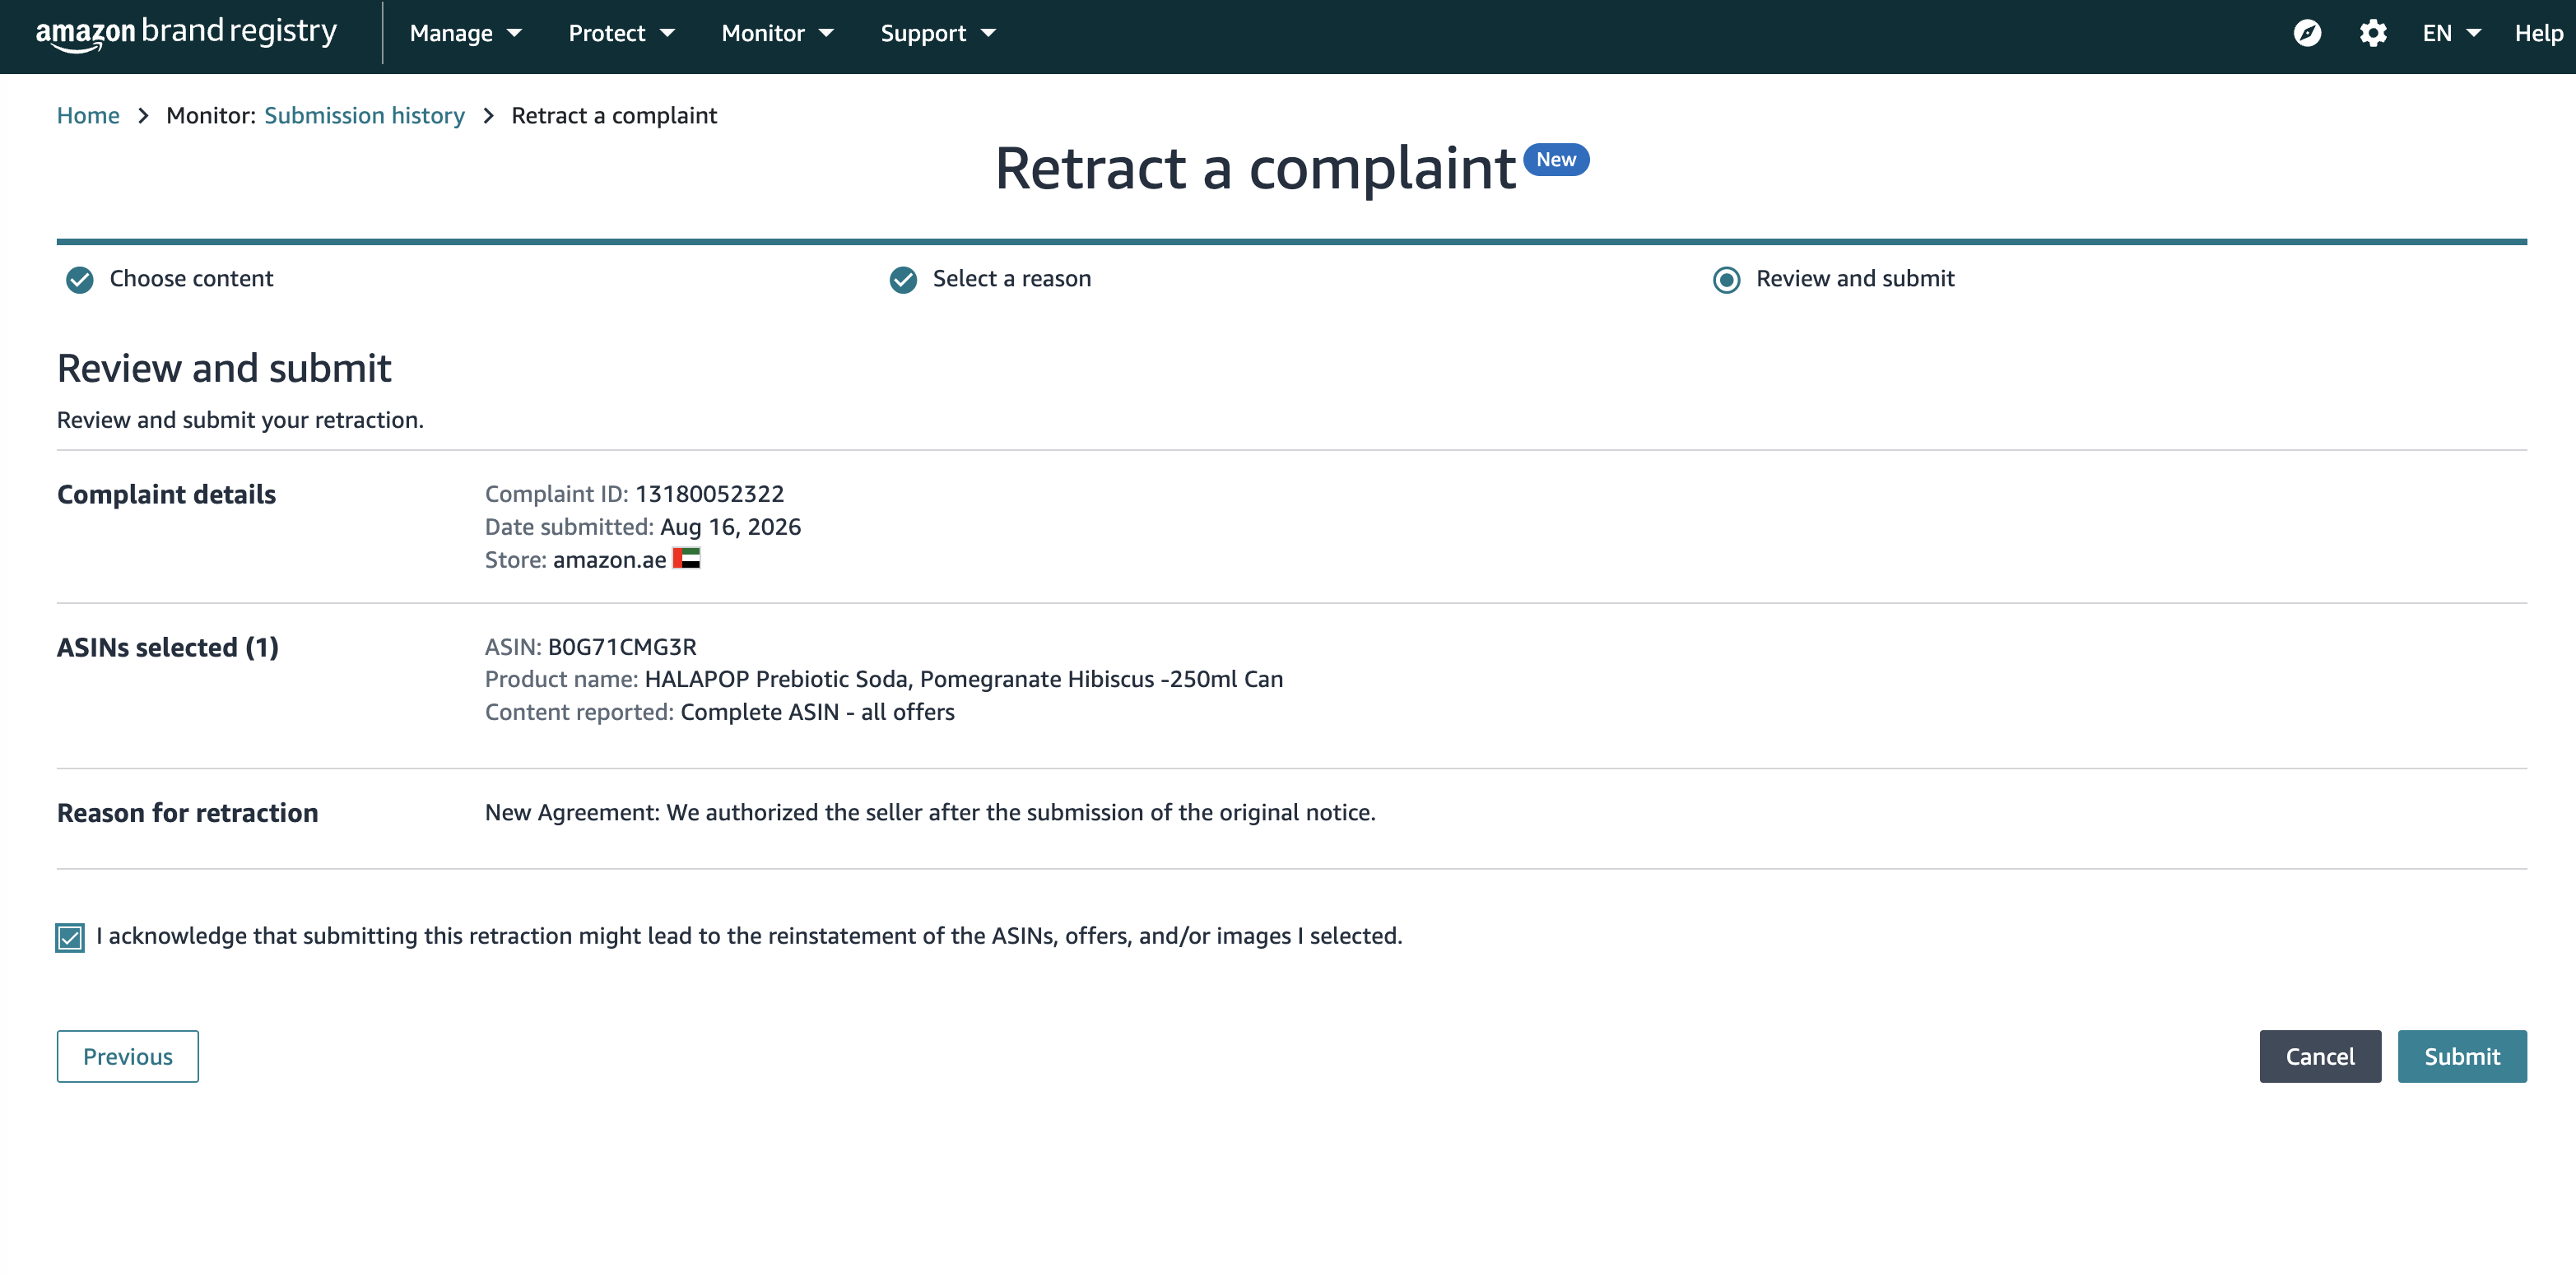Click the Choose content step label
2576x1277 pixels.
[x=191, y=278]
